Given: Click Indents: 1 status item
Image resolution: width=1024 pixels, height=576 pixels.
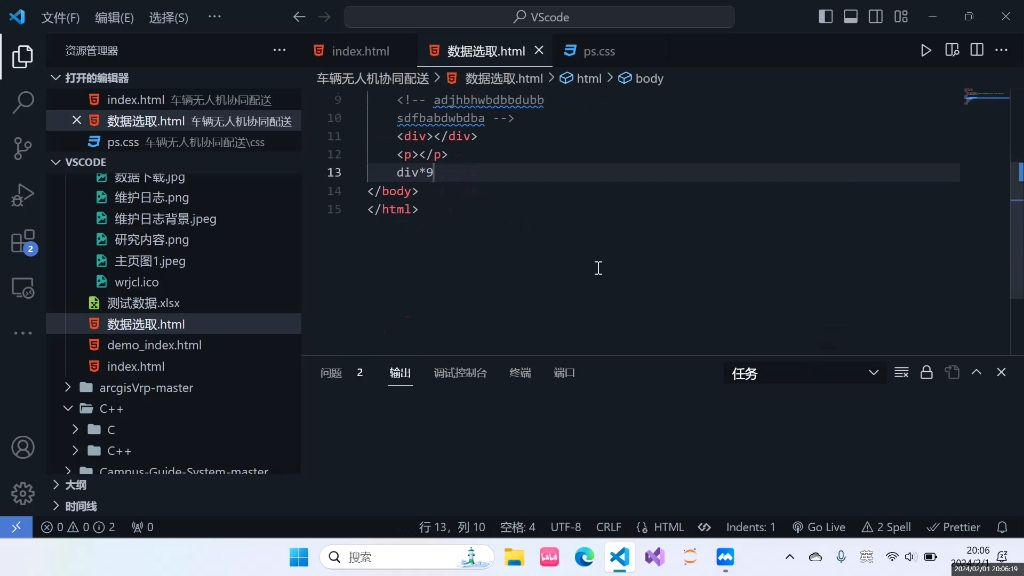Looking at the screenshot, I should (x=750, y=527).
